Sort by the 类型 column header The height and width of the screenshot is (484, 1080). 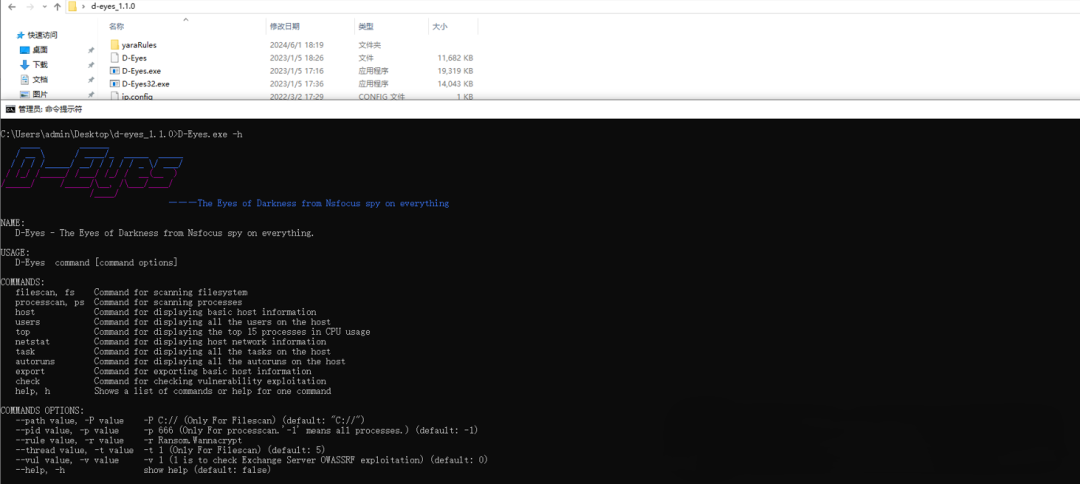point(366,26)
